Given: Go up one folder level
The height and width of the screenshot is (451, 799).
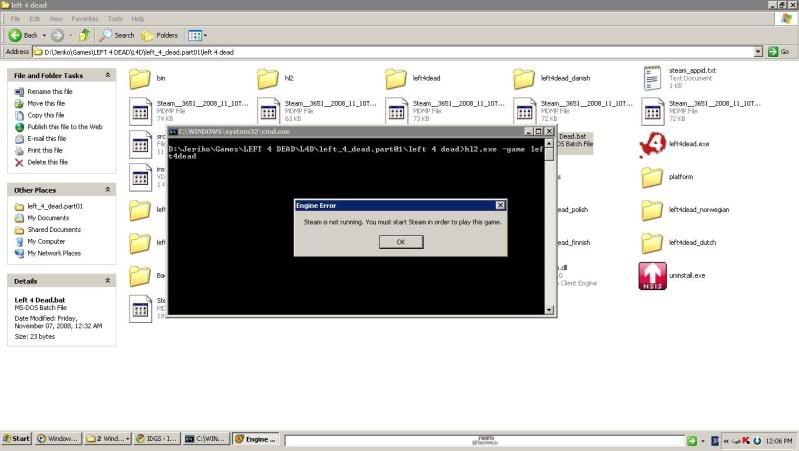Looking at the screenshot, I should (x=85, y=35).
